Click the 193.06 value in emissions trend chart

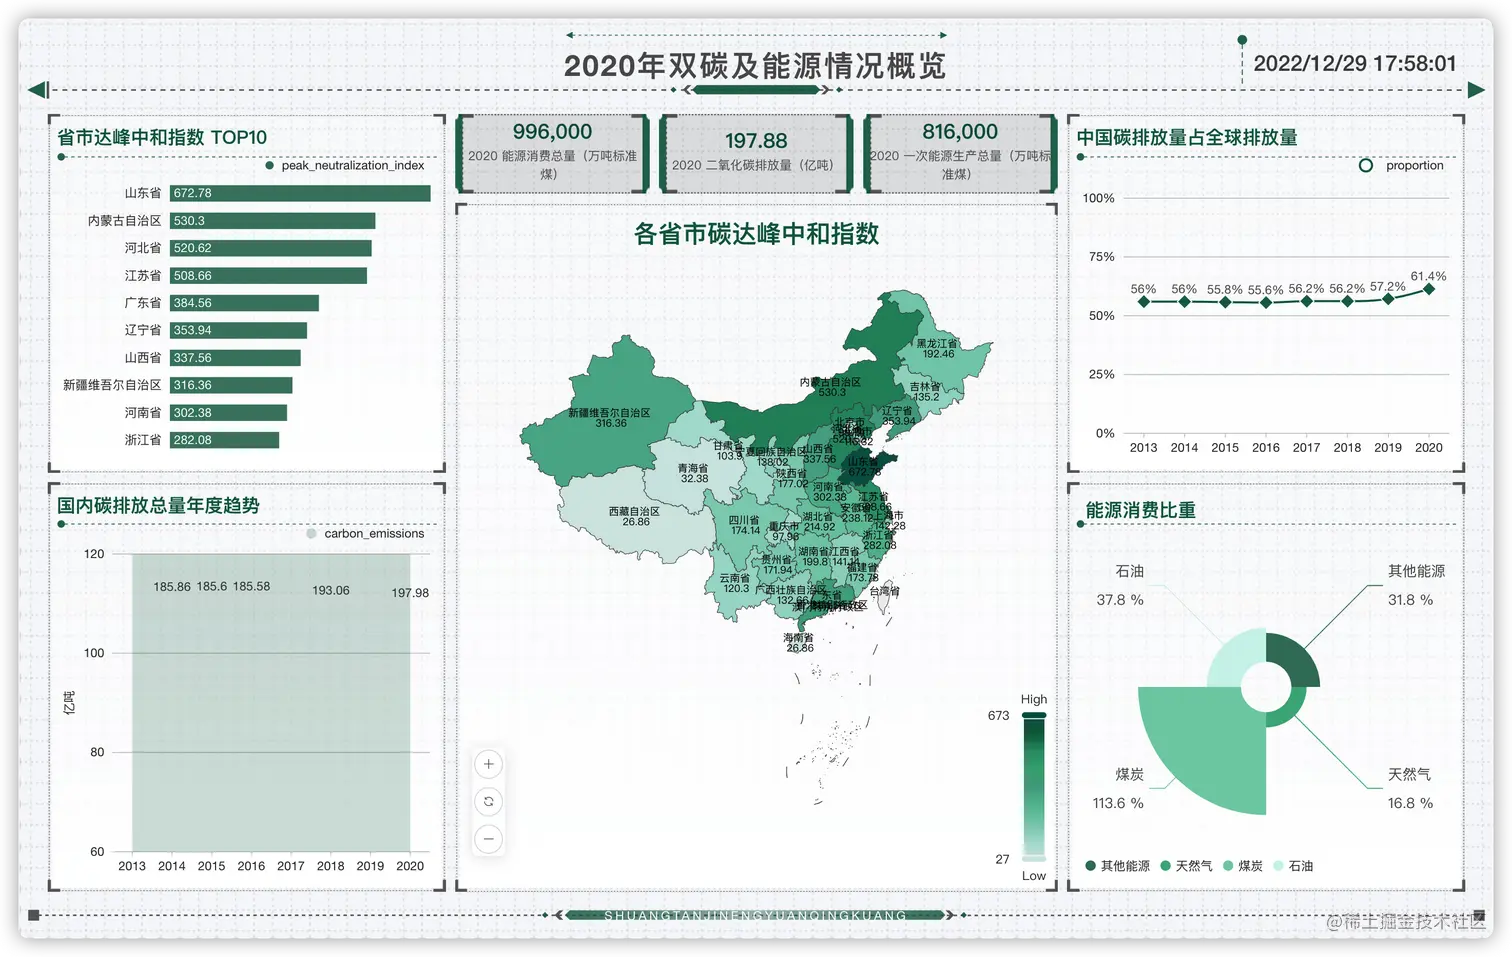click(x=331, y=591)
